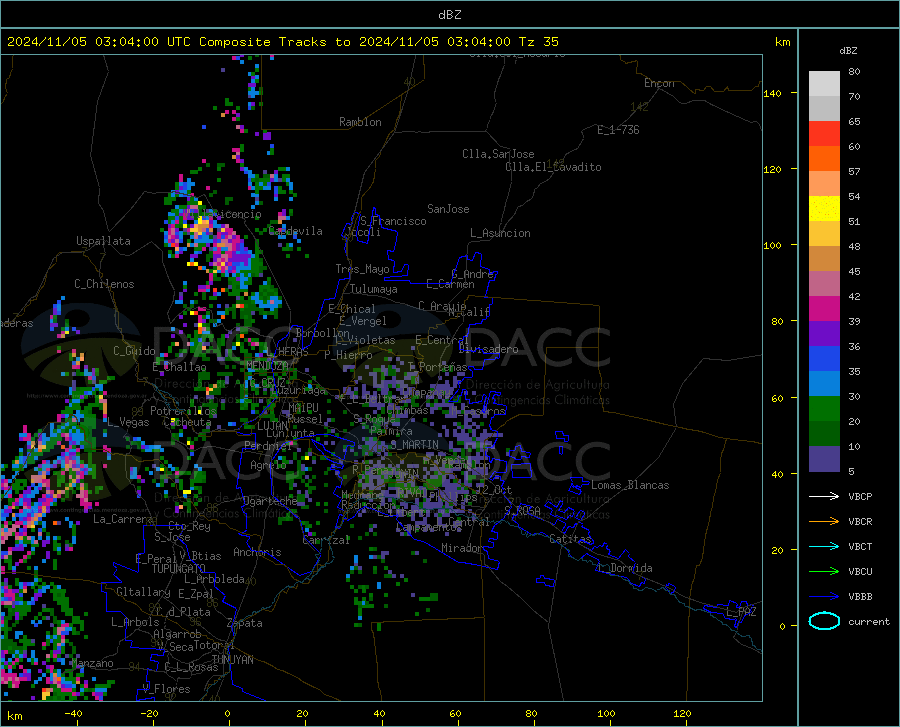Click the Catitas place label
Viewport: 900px width, 727px height.
570,539
